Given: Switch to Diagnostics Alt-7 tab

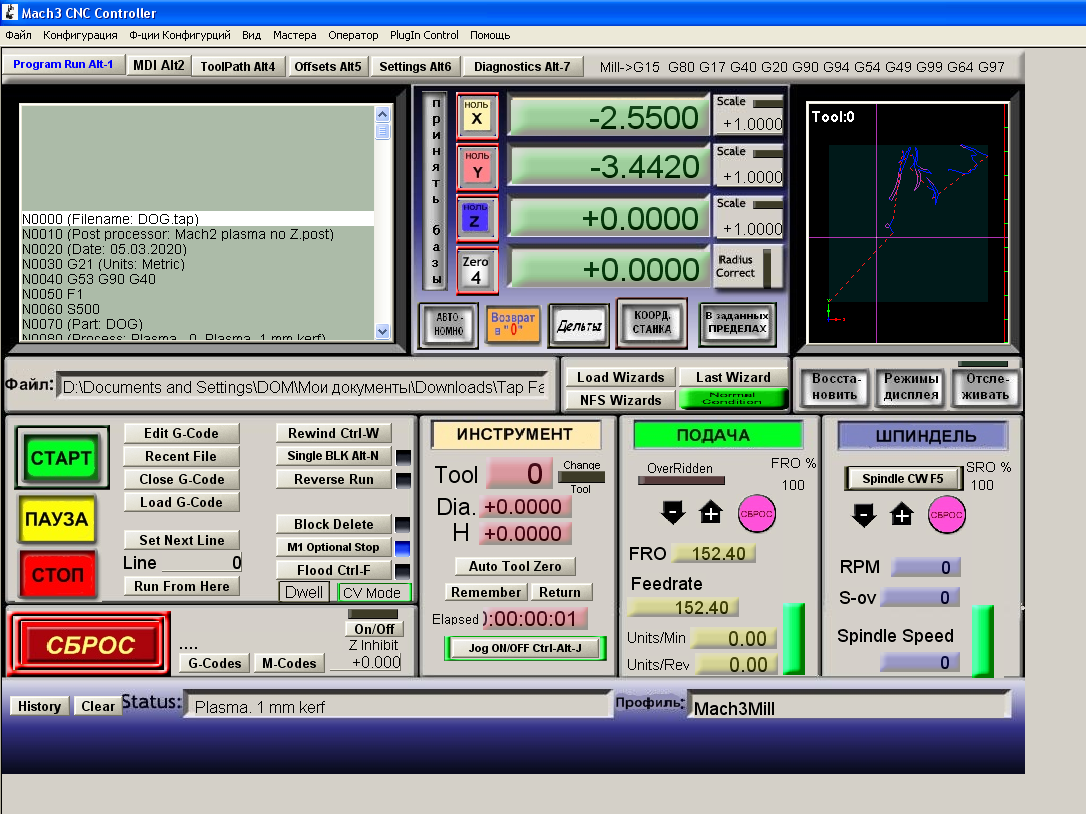Looking at the screenshot, I should tap(522, 67).
